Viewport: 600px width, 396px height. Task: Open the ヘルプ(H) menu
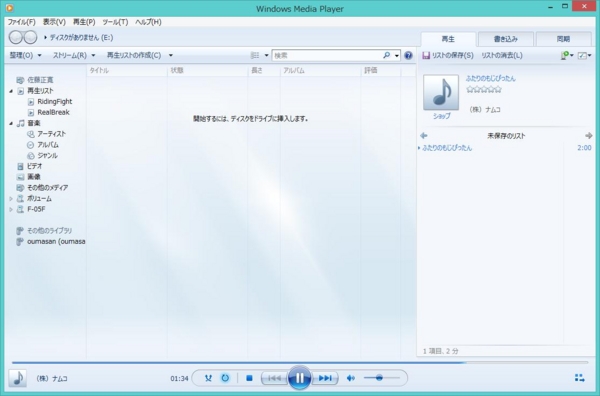148,22
